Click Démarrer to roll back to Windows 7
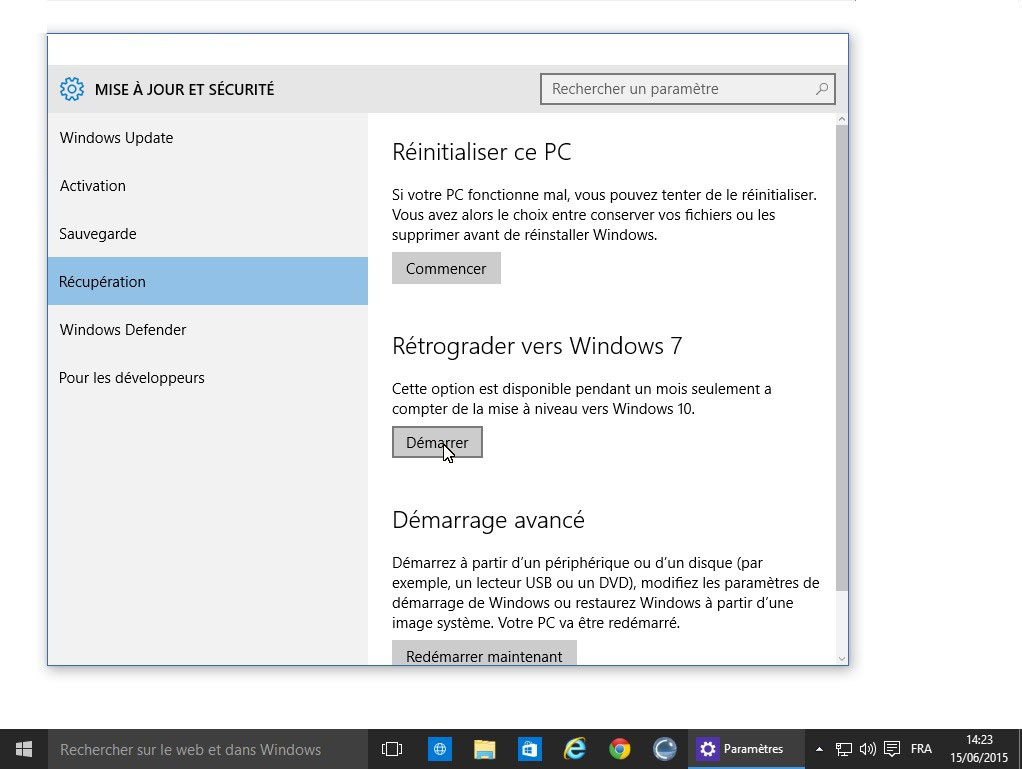 coord(437,443)
